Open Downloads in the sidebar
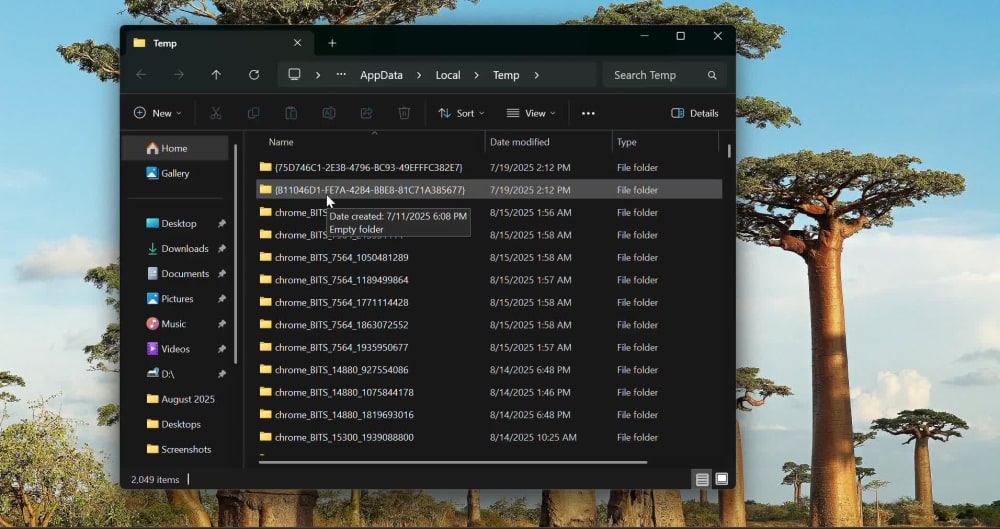Image resolution: width=1000 pixels, height=529 pixels. 184,248
